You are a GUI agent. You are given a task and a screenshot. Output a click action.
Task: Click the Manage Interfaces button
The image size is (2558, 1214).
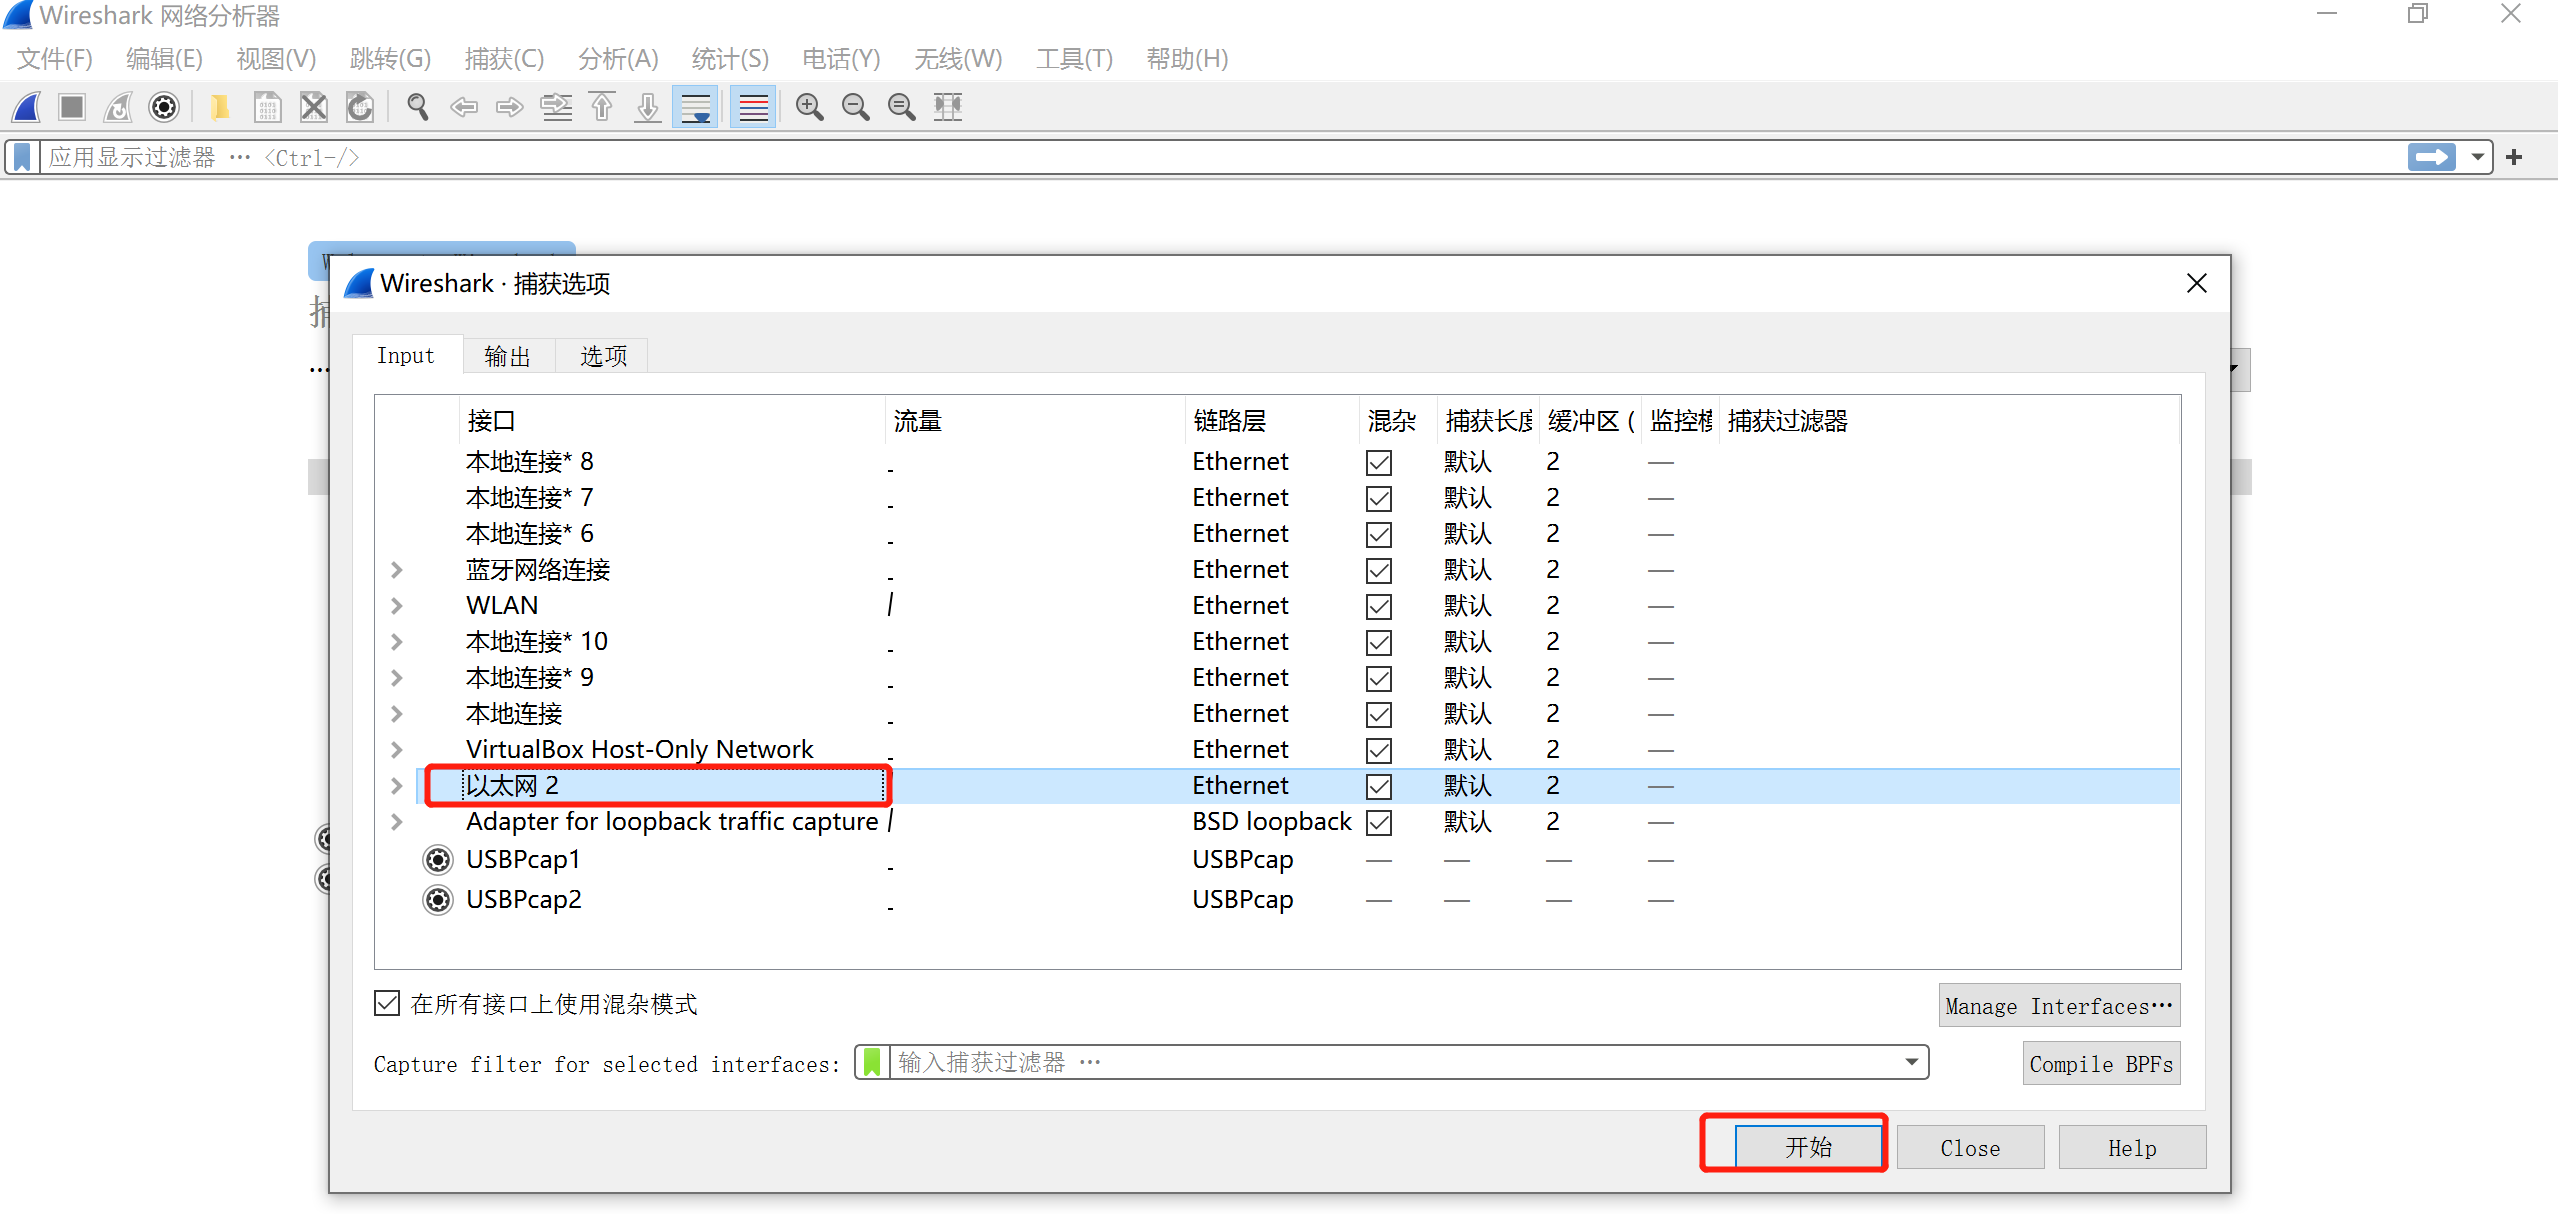[x=2058, y=1006]
